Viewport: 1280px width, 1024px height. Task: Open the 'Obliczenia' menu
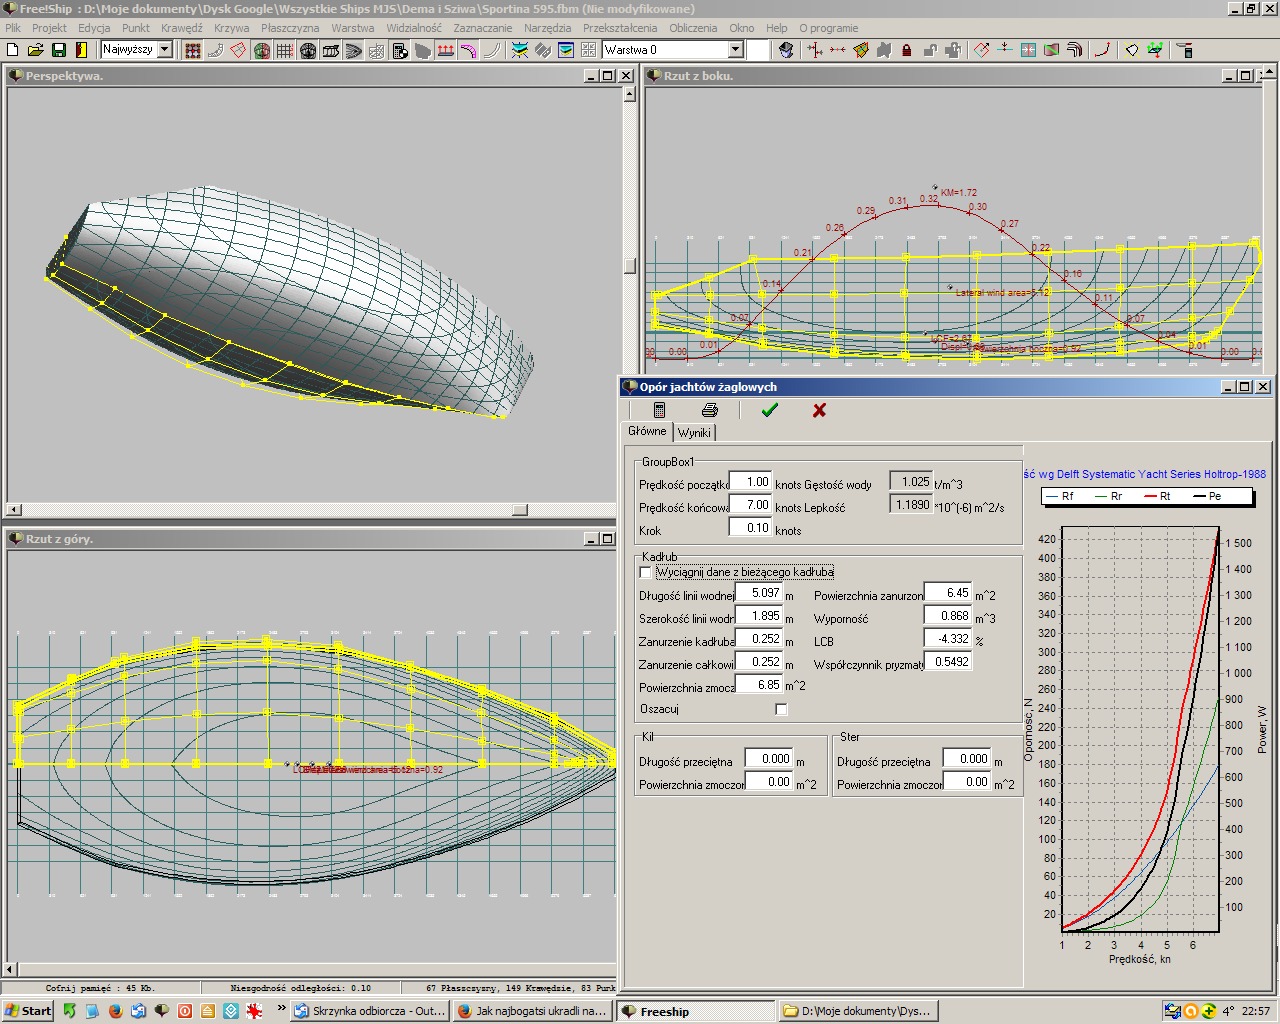click(693, 28)
